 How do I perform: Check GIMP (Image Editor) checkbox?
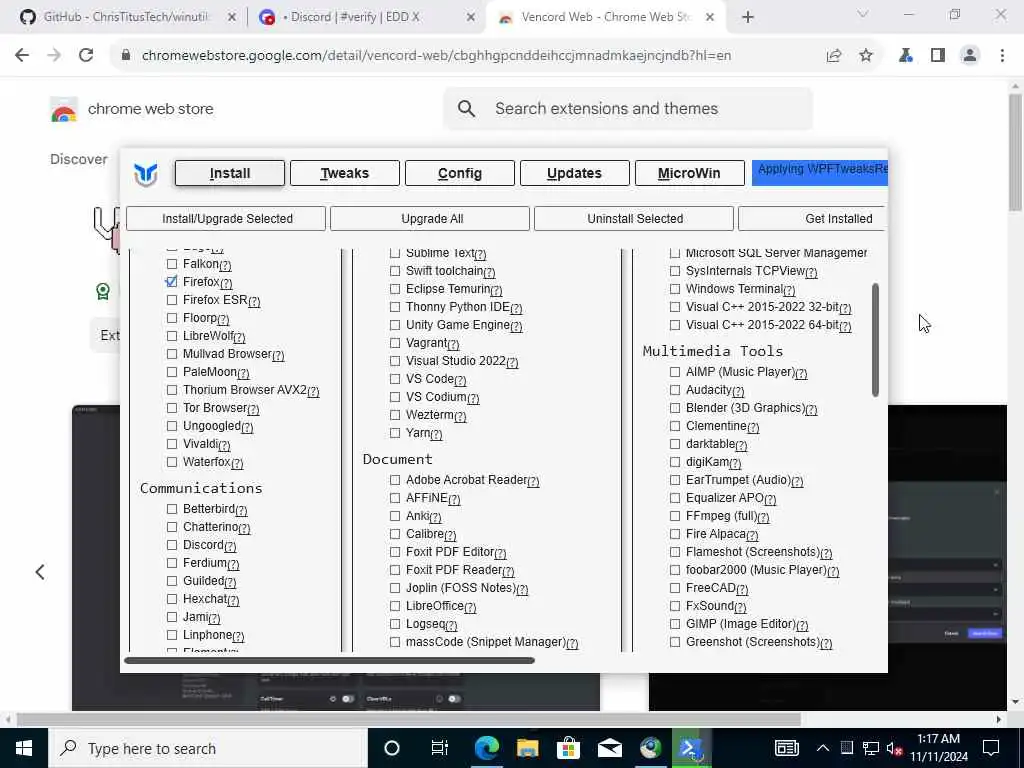tap(675, 624)
